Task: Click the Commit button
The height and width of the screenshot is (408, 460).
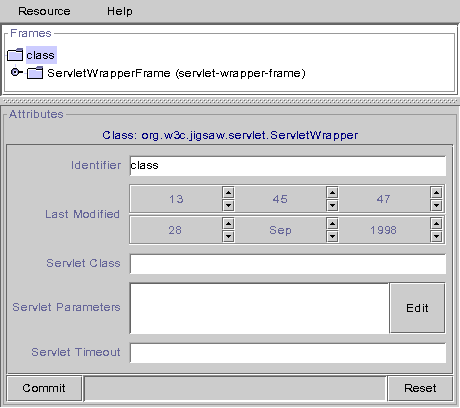Action: coord(44,388)
